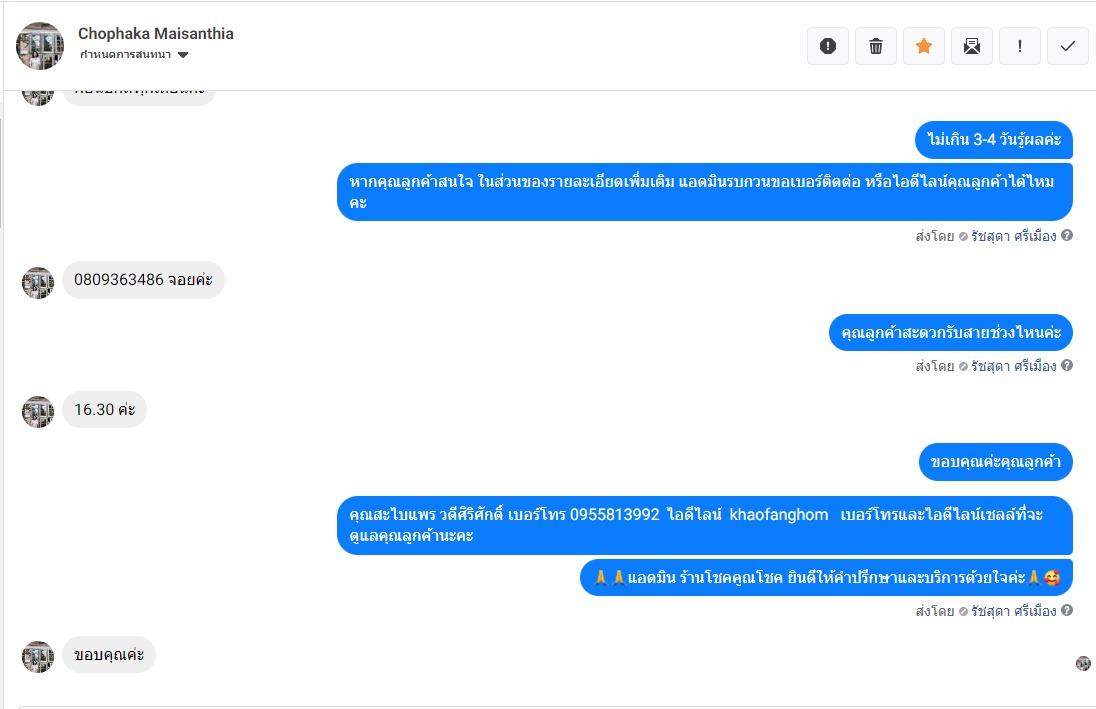This screenshot has height=709, width=1096.
Task: Click the exclamation mark priority icon
Action: click(1020, 46)
